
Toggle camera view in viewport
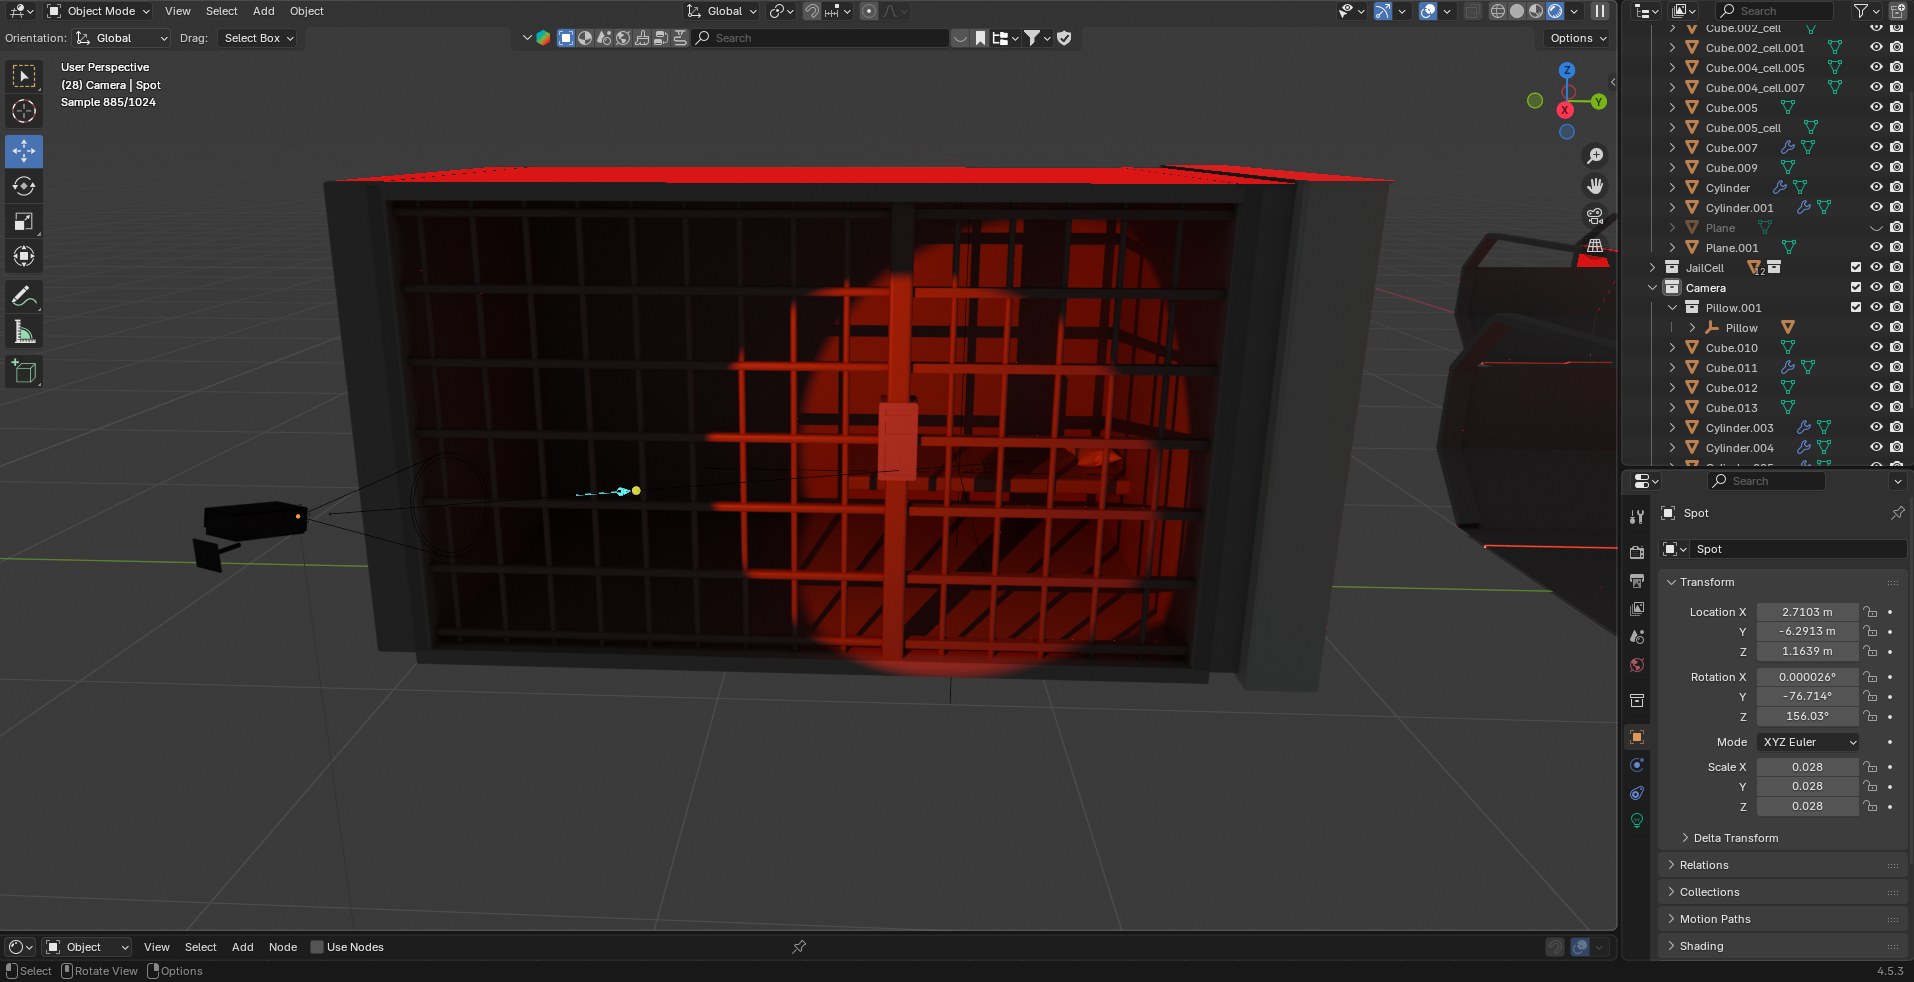(1595, 216)
